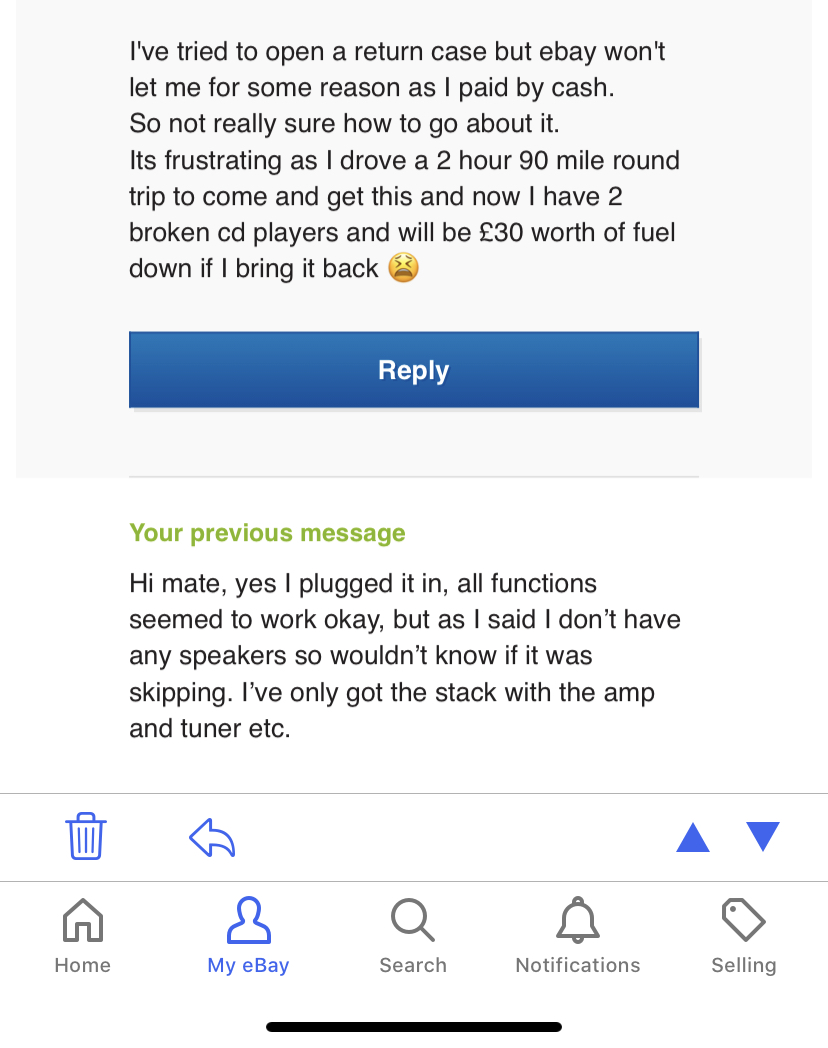Tap the home indicator bar
Screen dimensions: 828x1048
(414, 1027)
